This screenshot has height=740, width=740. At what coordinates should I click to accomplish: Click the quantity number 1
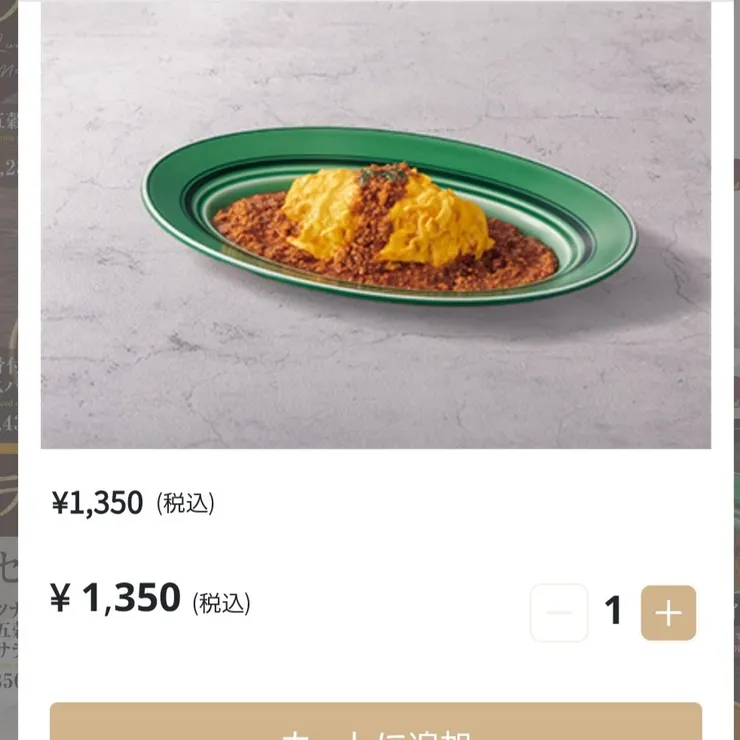tap(613, 610)
